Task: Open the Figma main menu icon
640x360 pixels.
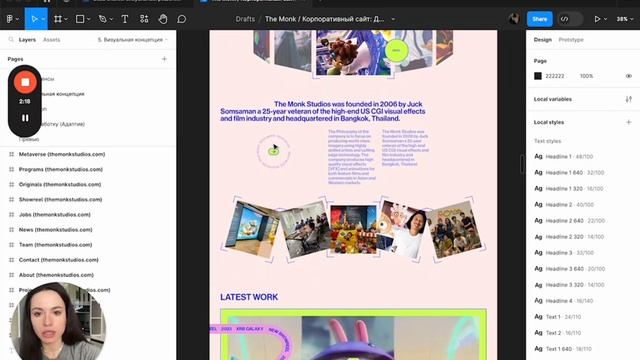Action: (x=9, y=19)
